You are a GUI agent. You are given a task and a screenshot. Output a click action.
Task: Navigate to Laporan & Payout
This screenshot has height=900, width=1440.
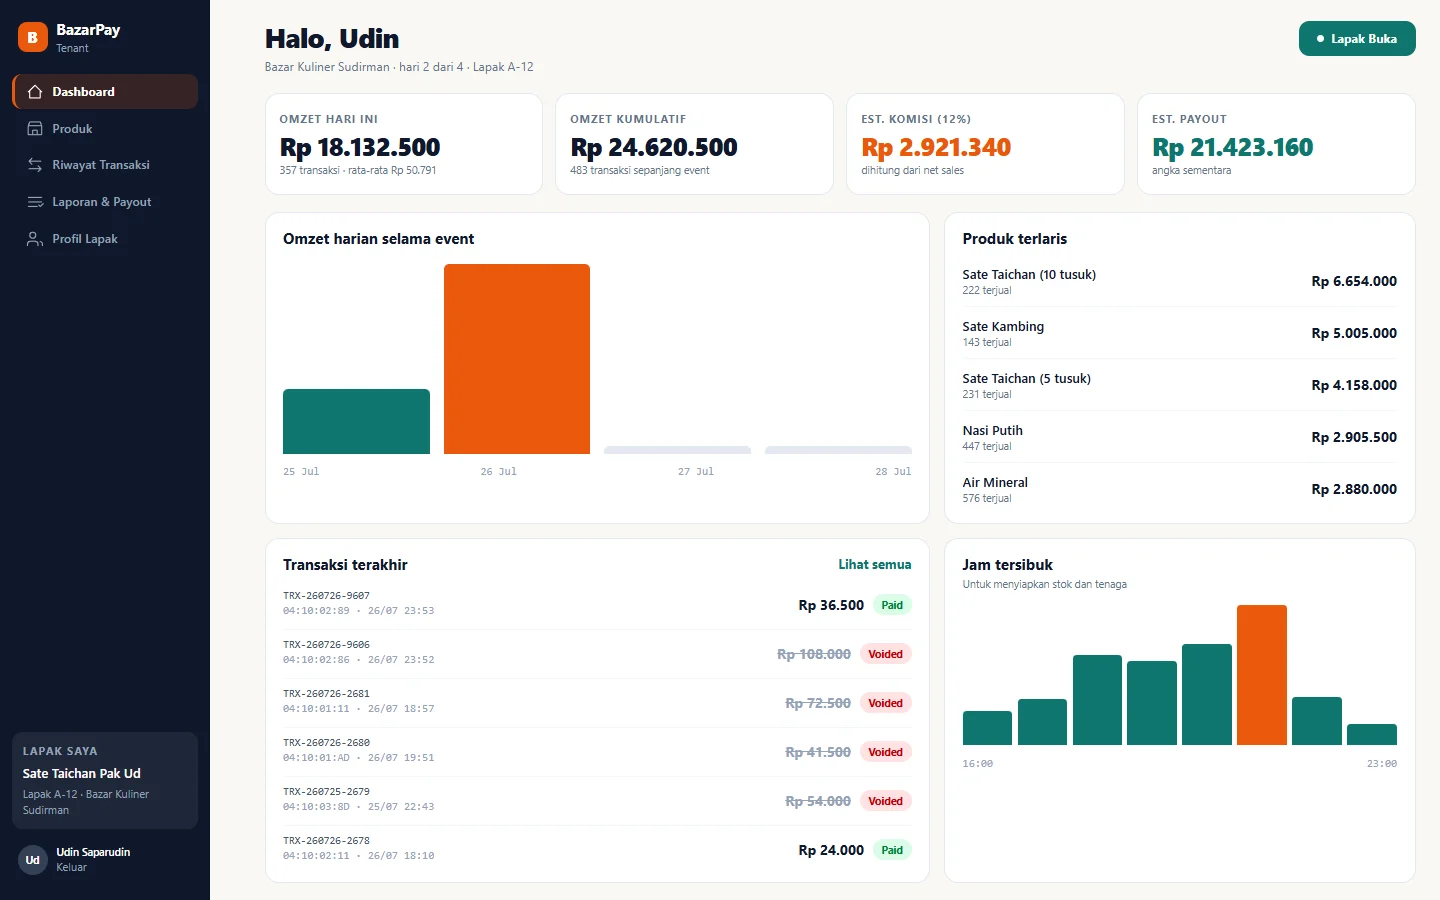105,202
